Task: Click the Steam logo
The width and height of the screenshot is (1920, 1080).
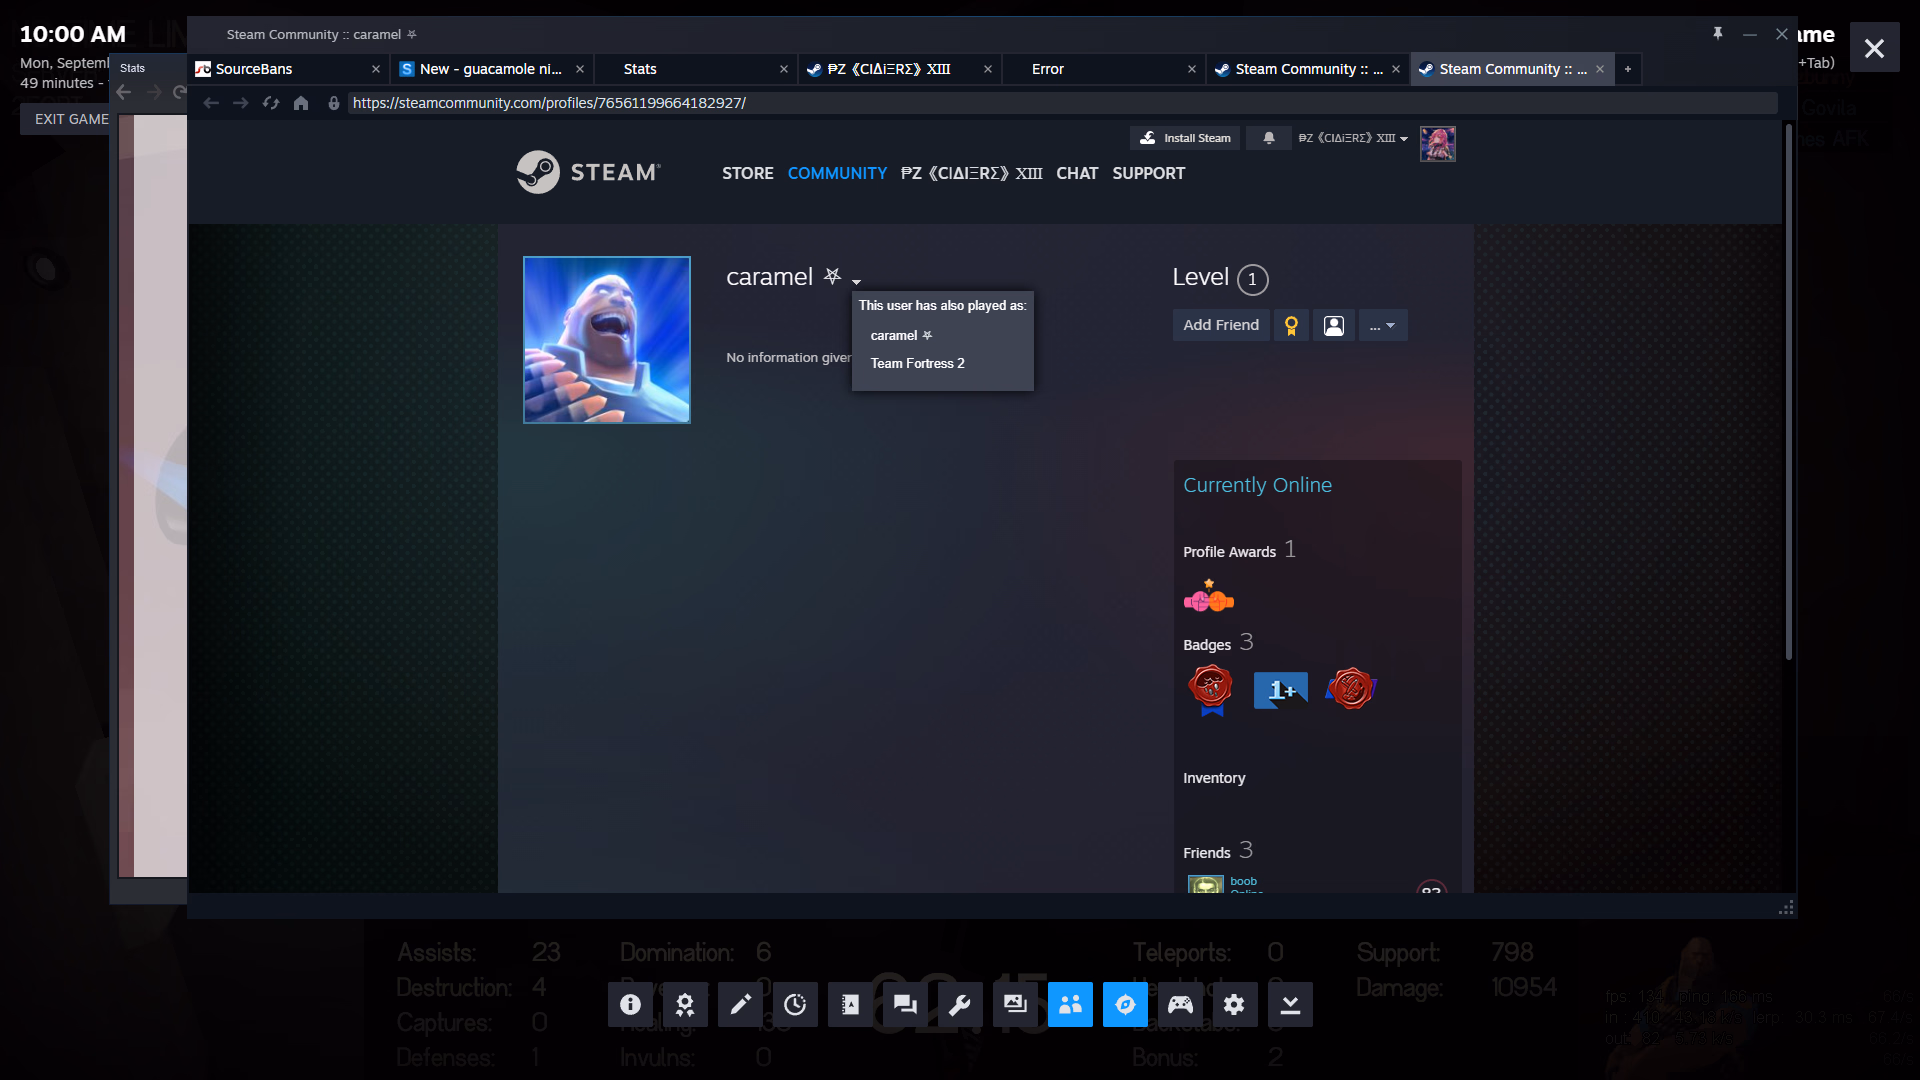Action: coord(588,172)
